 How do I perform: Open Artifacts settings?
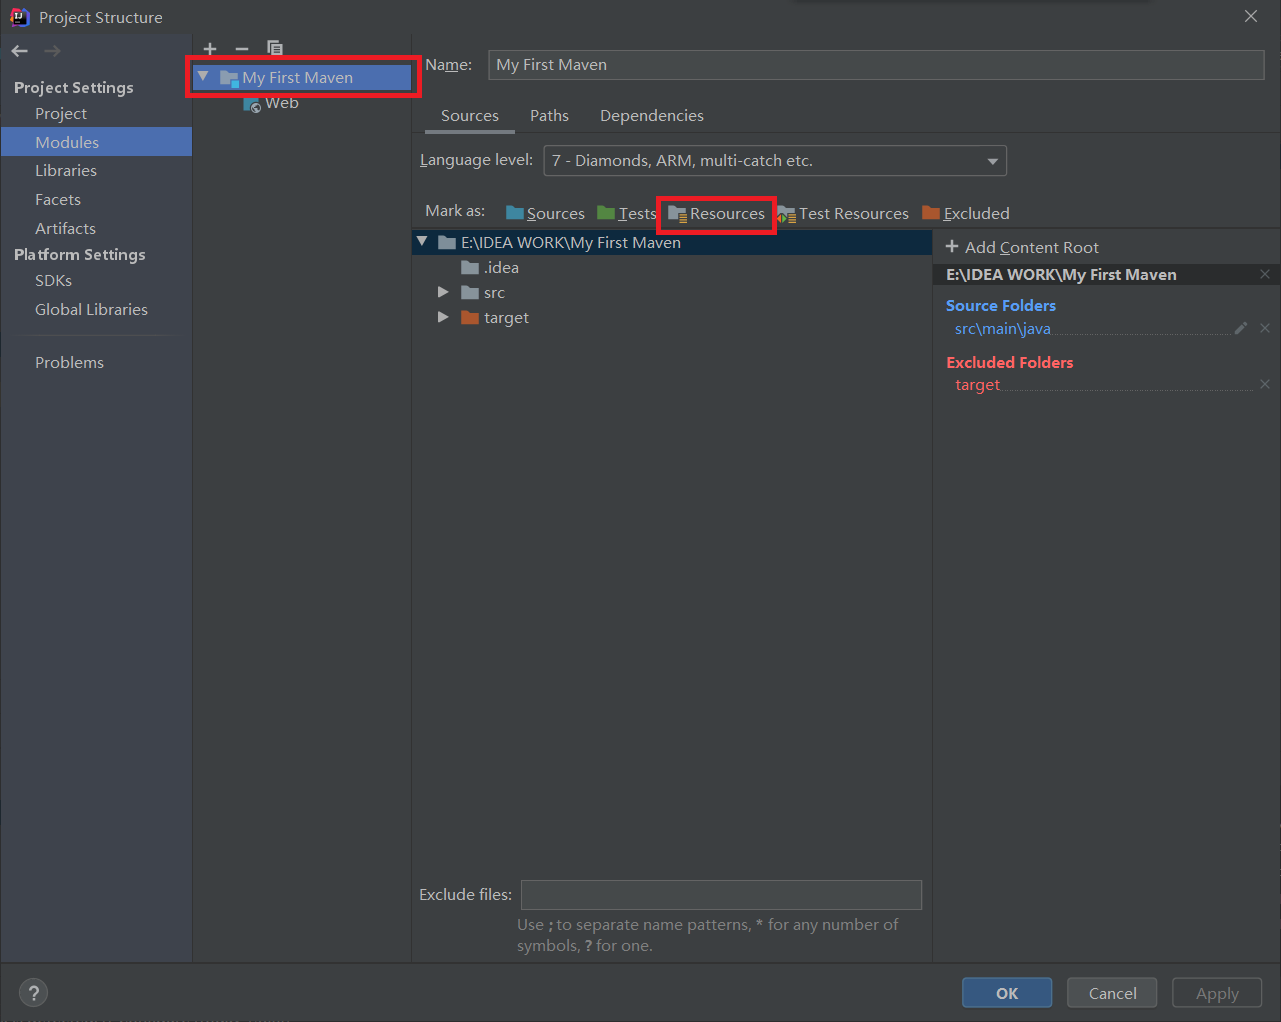point(65,229)
